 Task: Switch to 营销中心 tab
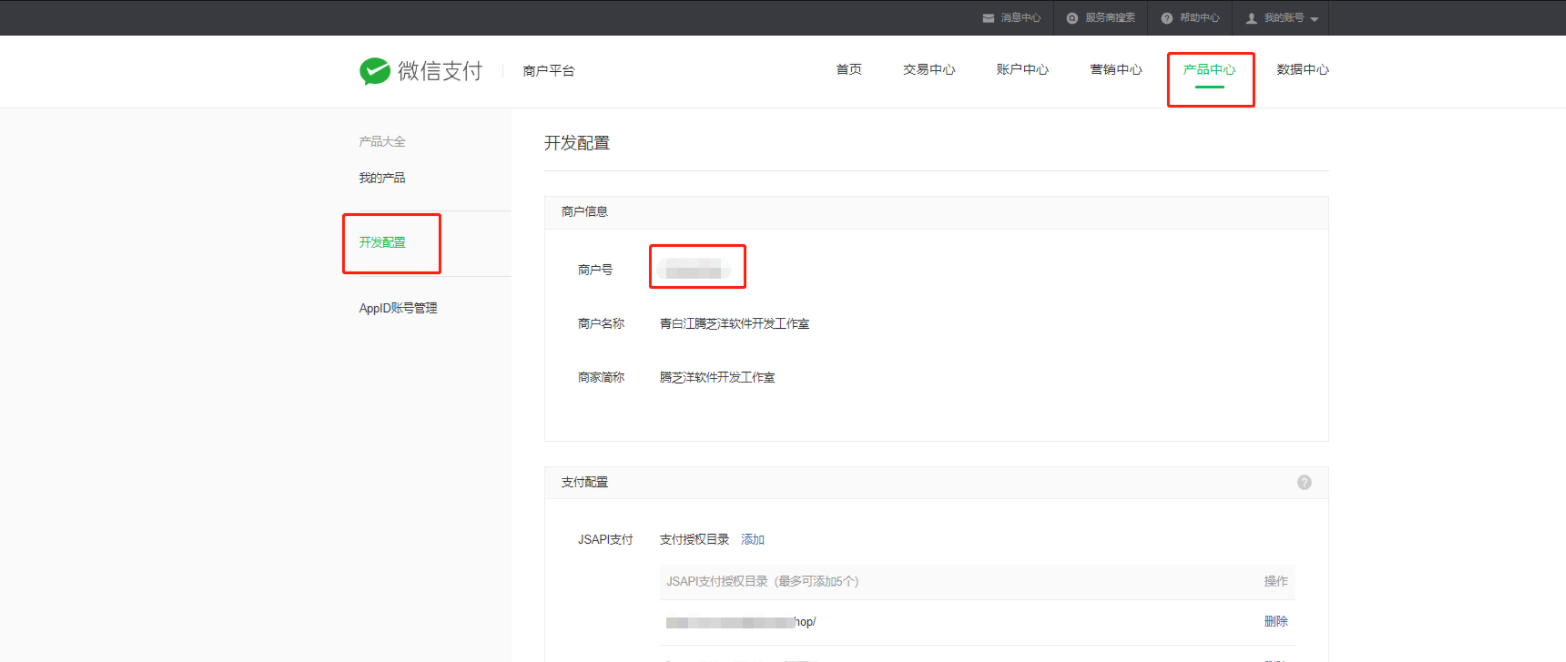click(x=1116, y=70)
